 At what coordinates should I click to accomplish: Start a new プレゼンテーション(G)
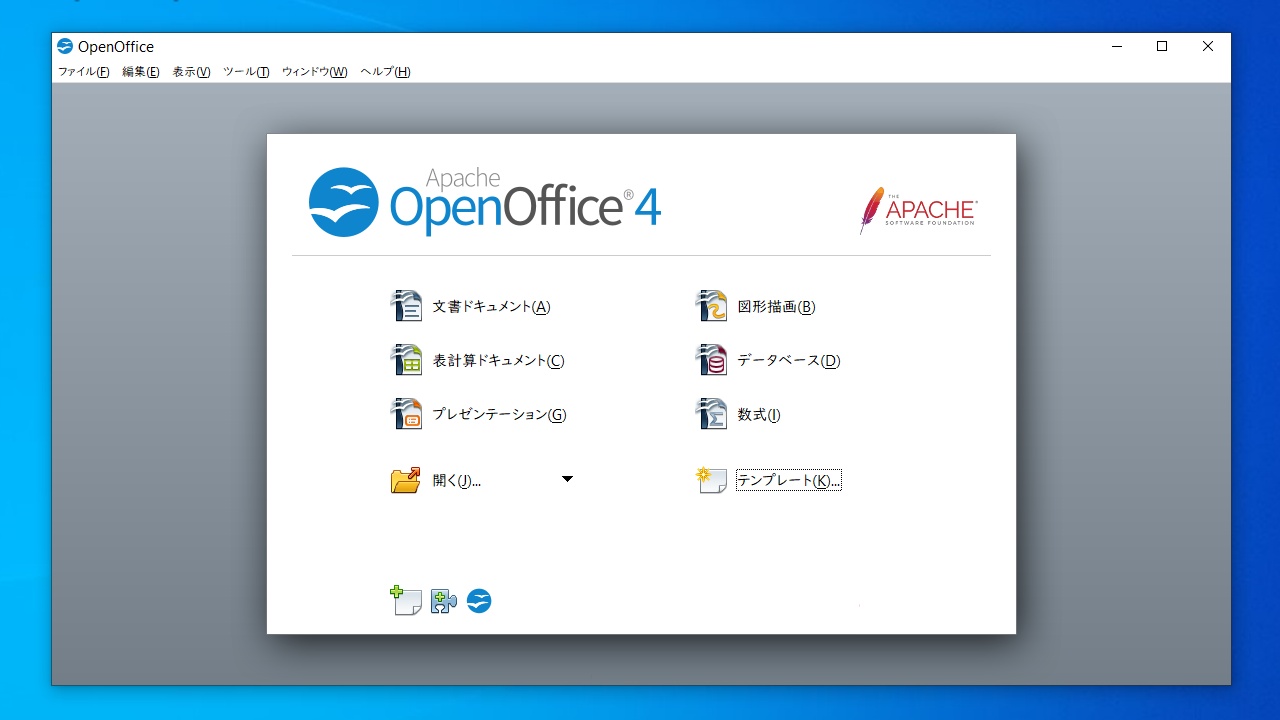tap(499, 415)
